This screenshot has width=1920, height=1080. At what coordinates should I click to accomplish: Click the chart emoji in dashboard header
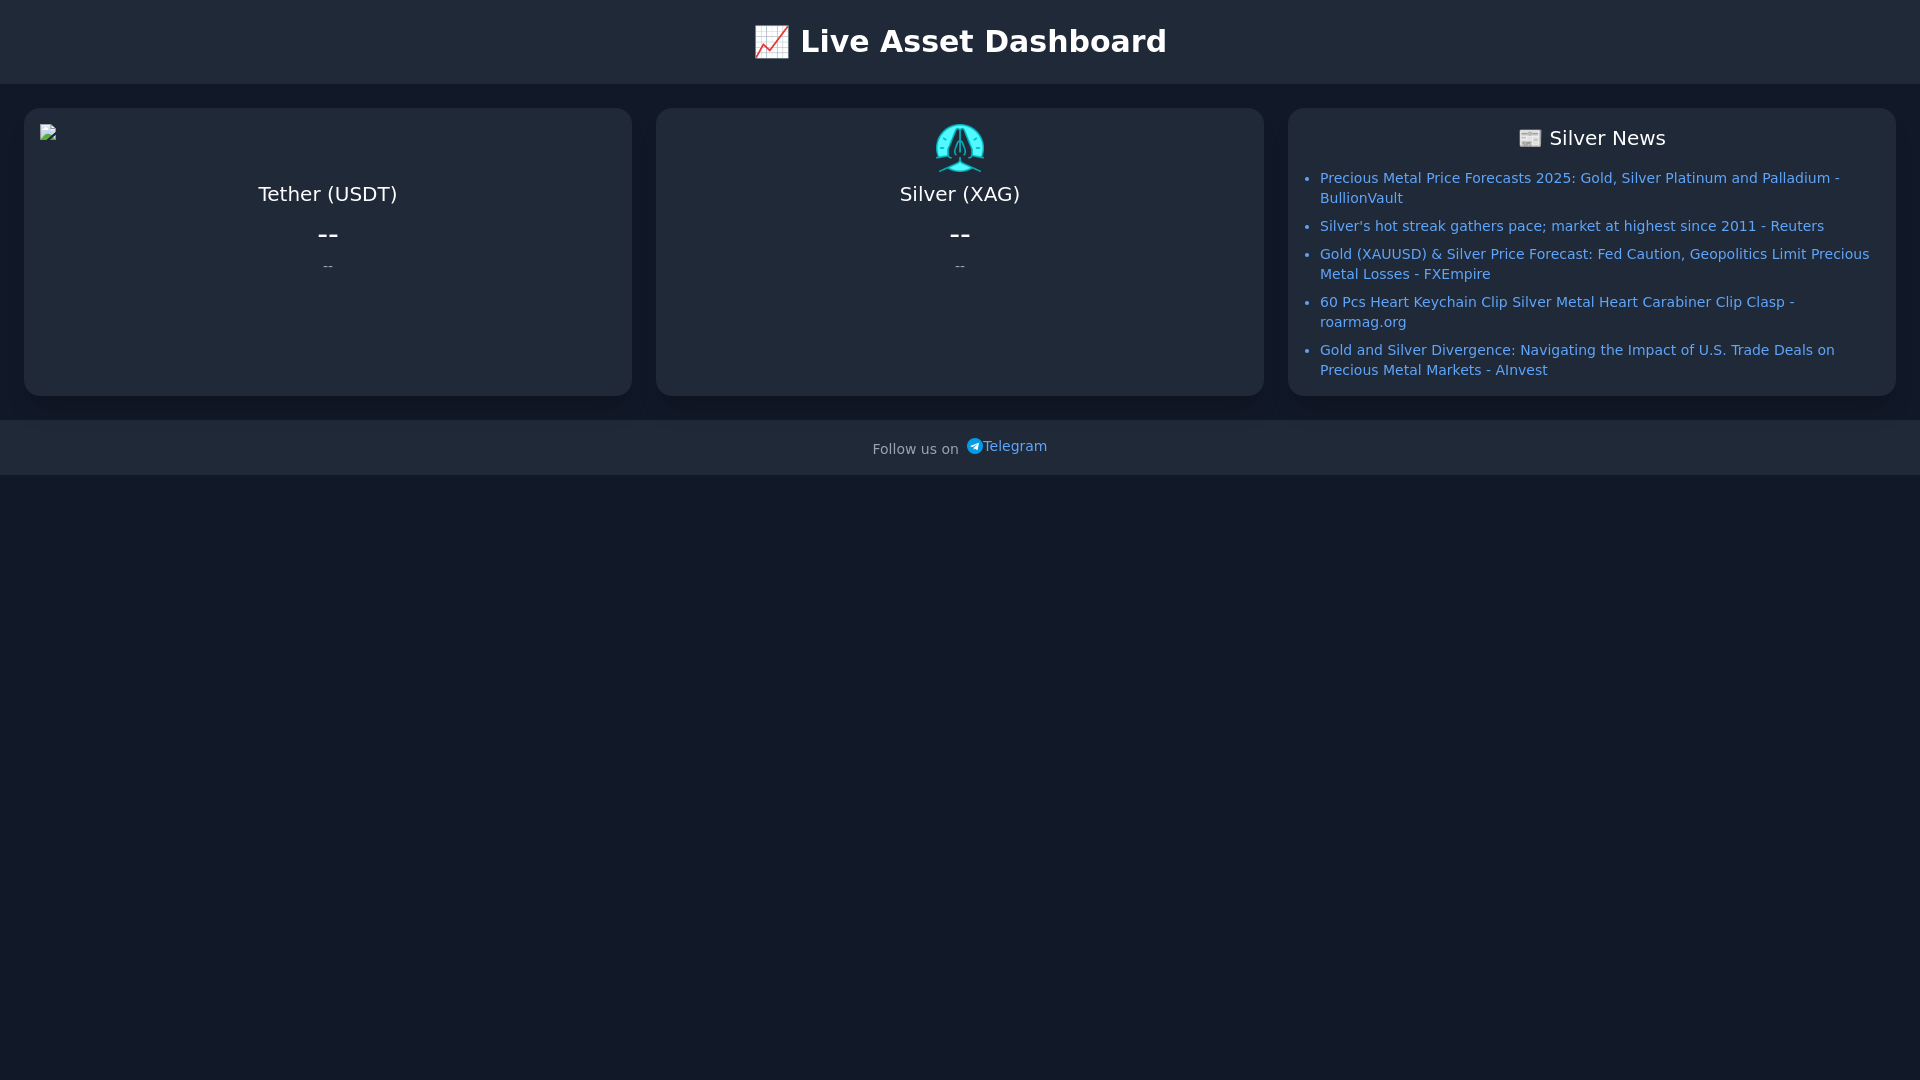click(x=771, y=42)
